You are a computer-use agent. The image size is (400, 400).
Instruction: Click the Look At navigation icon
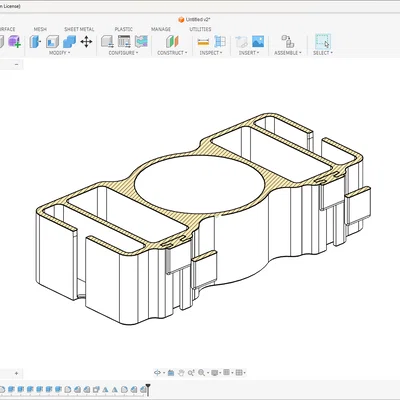(171, 373)
